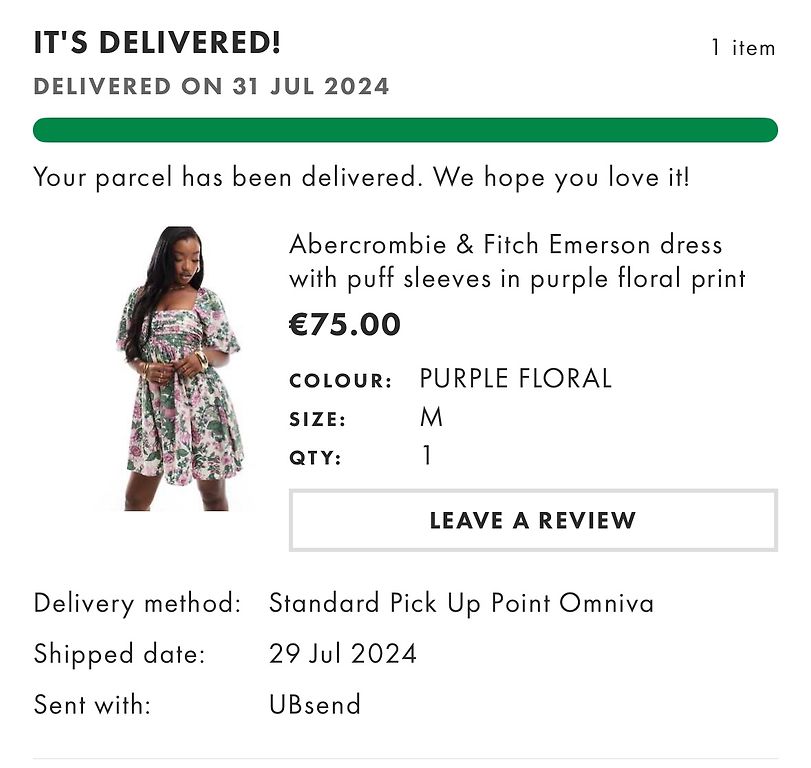Viewport: 811px width, 768px height.
Task: Click the green delivery progress bar
Action: (x=405, y=130)
